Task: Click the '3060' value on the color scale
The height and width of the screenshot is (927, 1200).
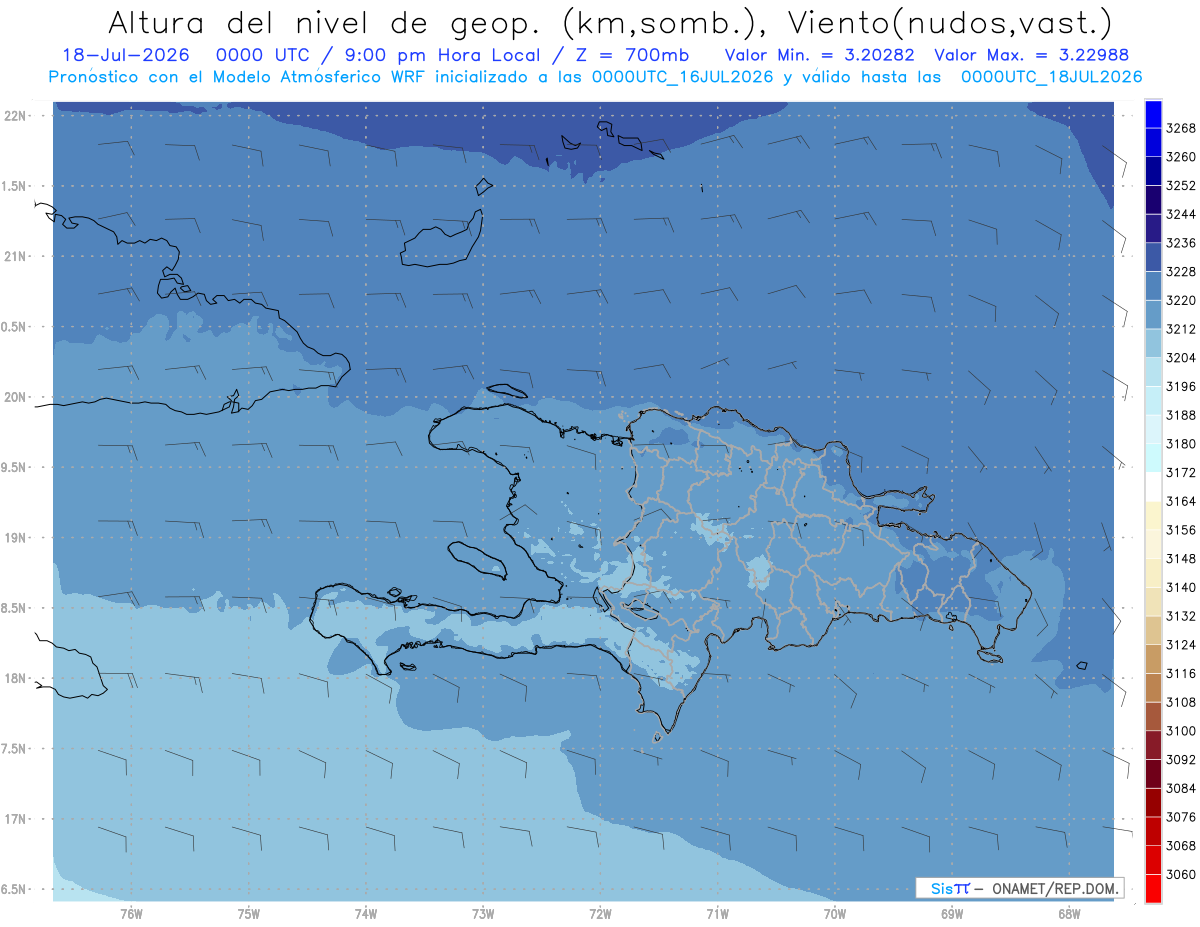Action: point(1180,874)
